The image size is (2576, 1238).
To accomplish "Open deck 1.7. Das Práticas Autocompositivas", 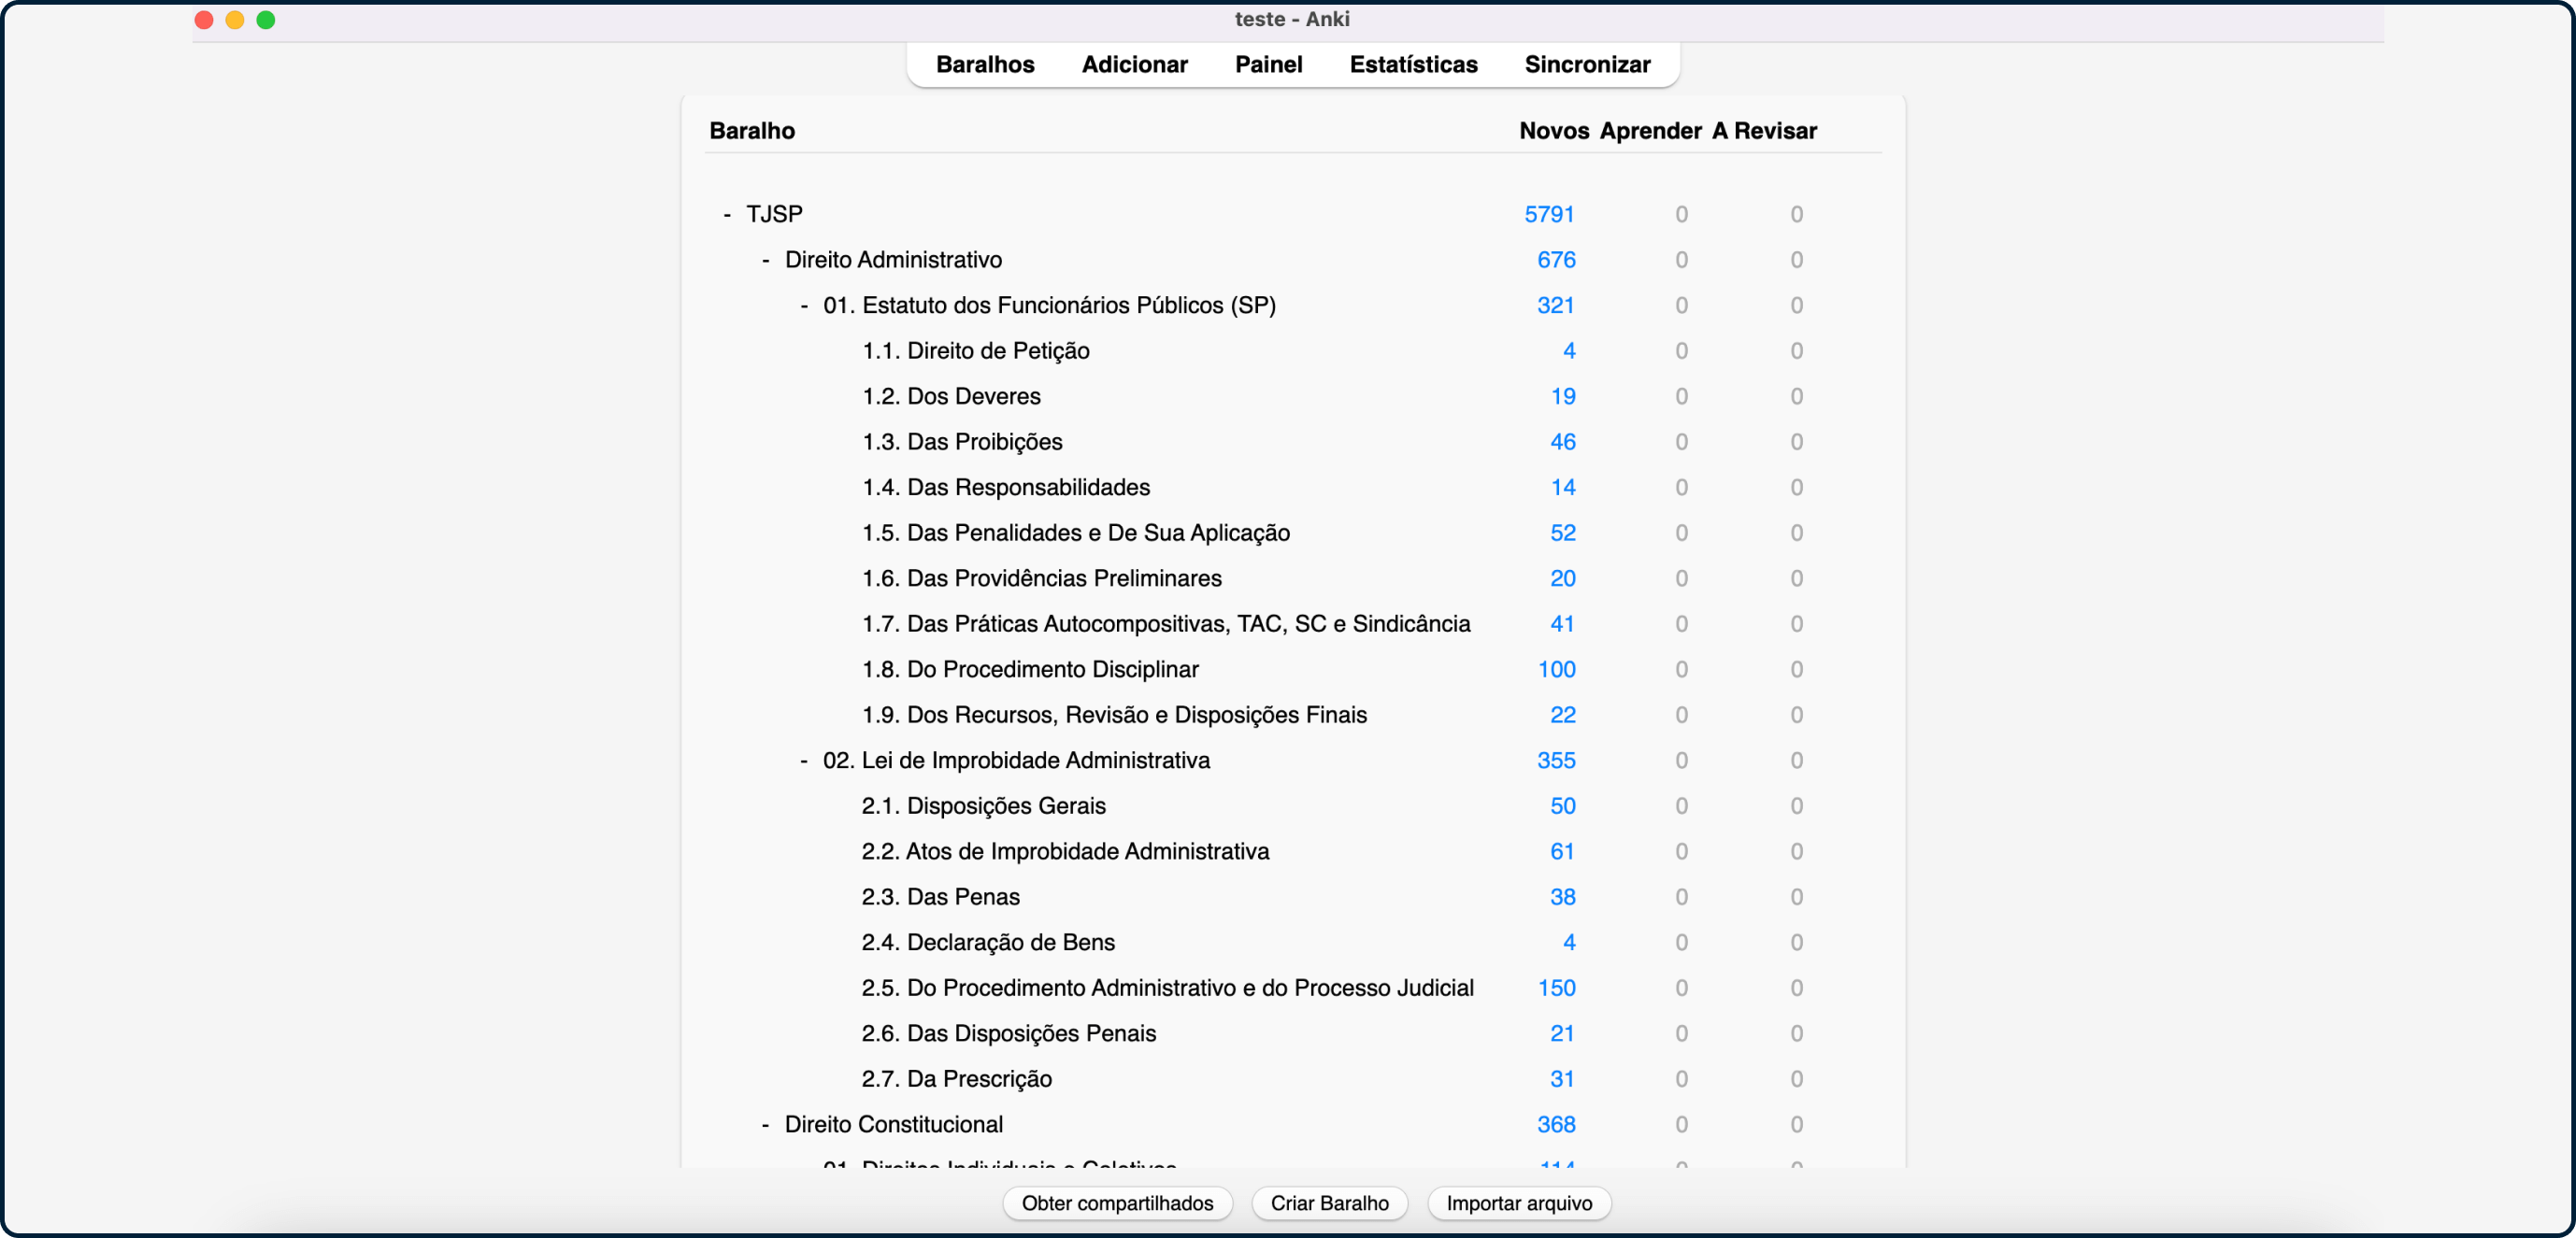I will 1166,624.
